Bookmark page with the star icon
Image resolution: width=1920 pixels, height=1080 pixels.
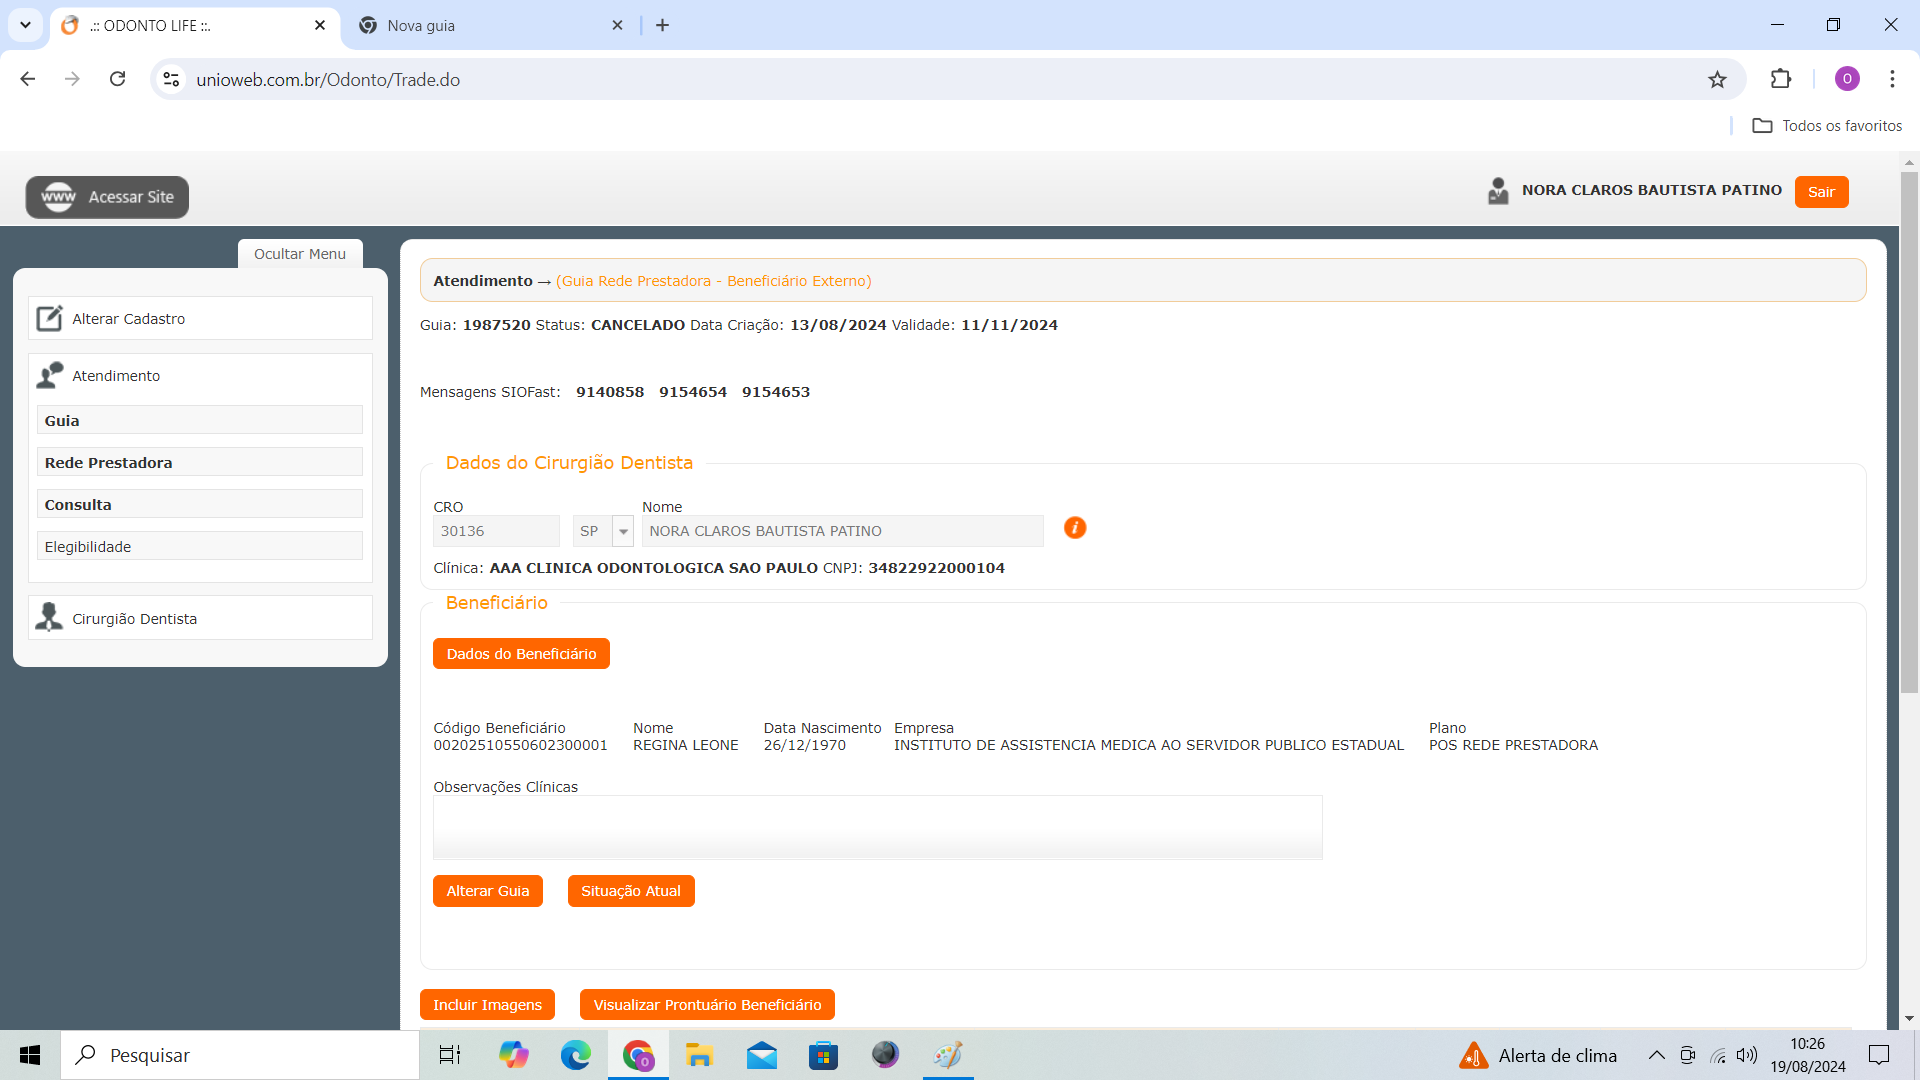[x=1717, y=80]
